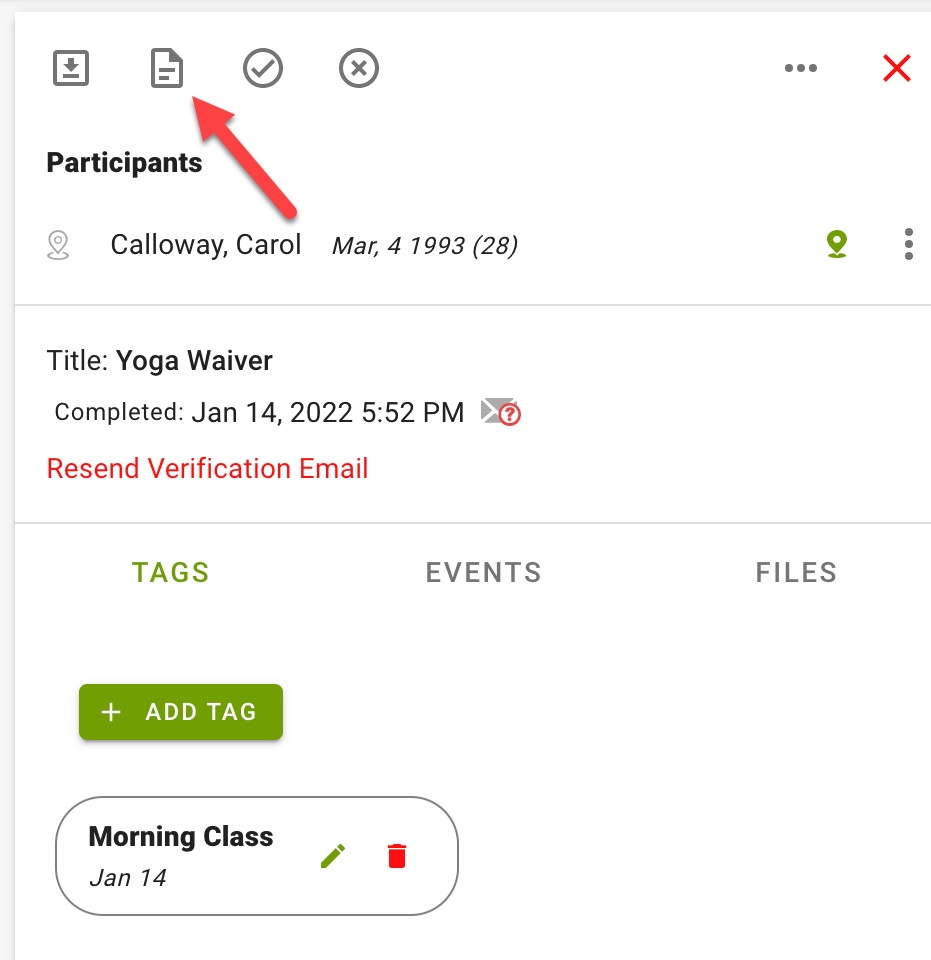Edit the Morning Class tag with pencil
The width and height of the screenshot is (931, 960).
333,856
